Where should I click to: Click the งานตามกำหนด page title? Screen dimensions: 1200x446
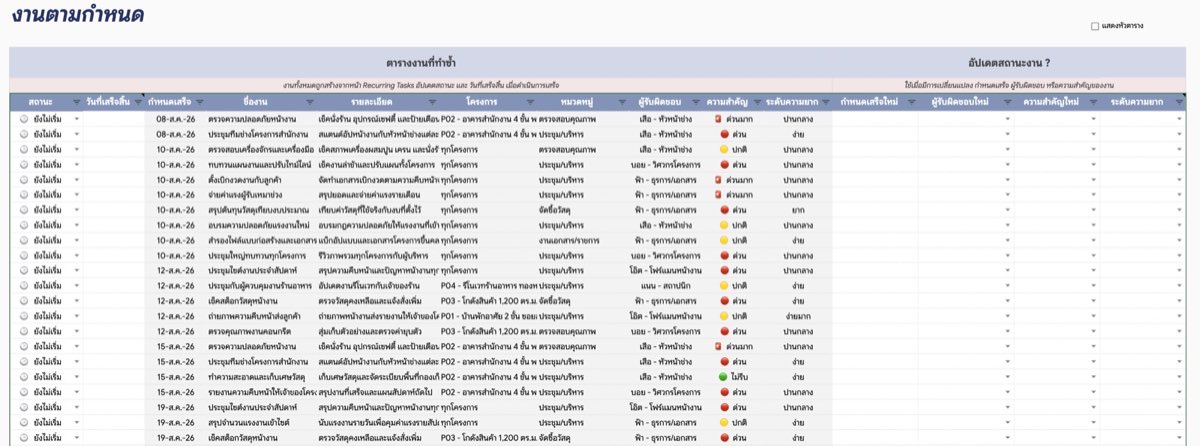click(x=78, y=15)
